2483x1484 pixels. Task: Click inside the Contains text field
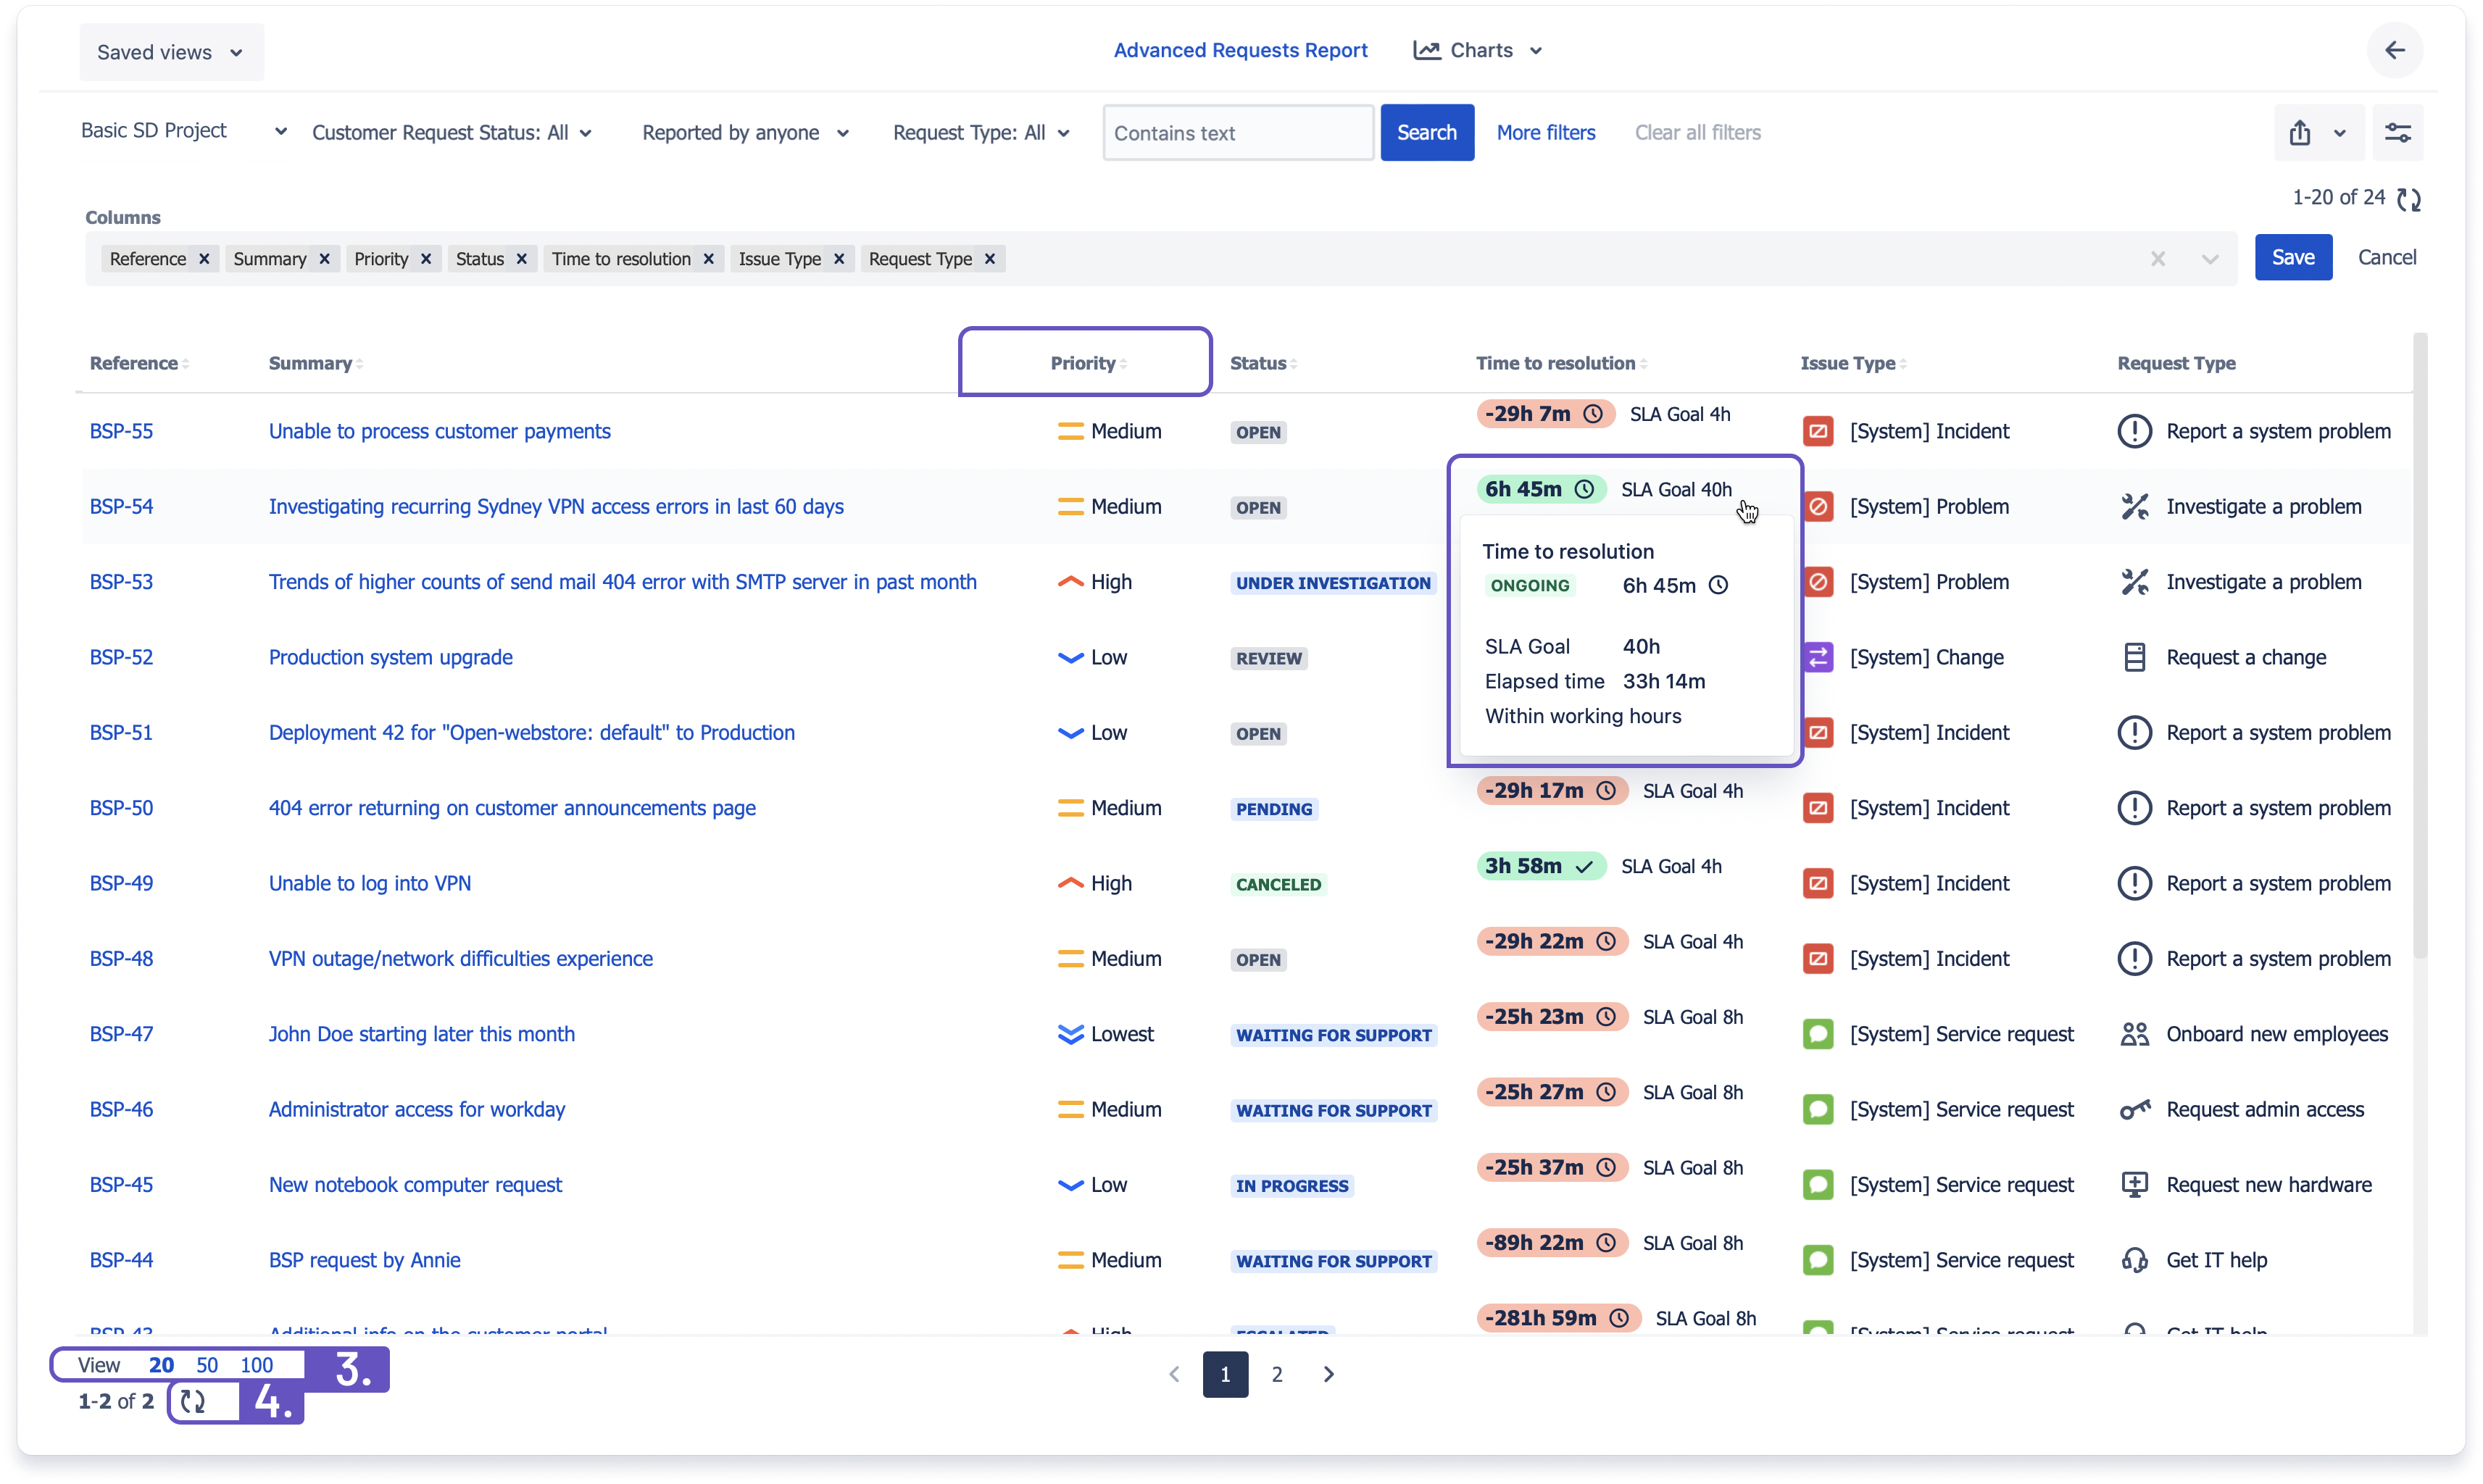point(1237,132)
